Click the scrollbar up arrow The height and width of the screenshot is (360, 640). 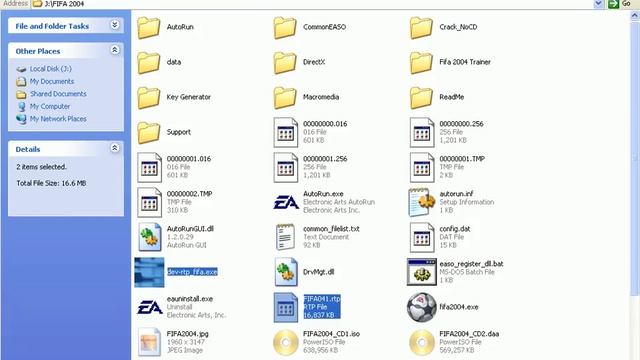tap(635, 16)
